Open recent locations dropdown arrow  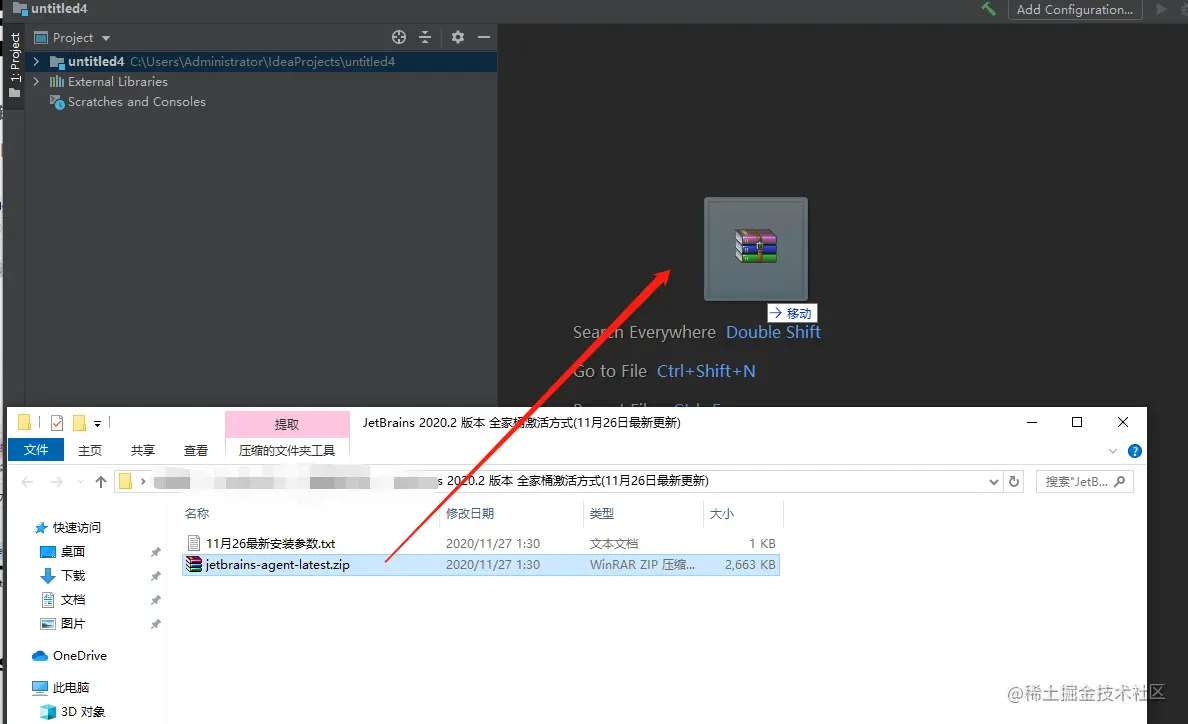pos(80,482)
